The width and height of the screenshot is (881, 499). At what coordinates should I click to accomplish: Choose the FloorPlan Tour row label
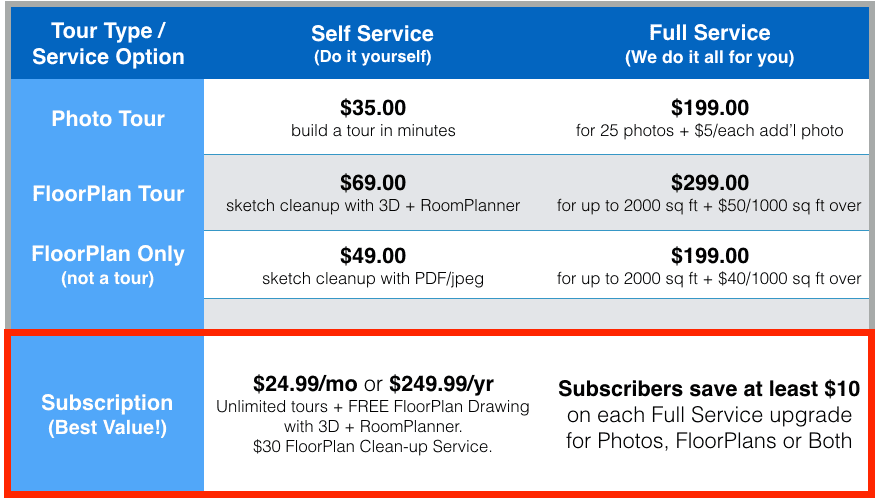[108, 193]
